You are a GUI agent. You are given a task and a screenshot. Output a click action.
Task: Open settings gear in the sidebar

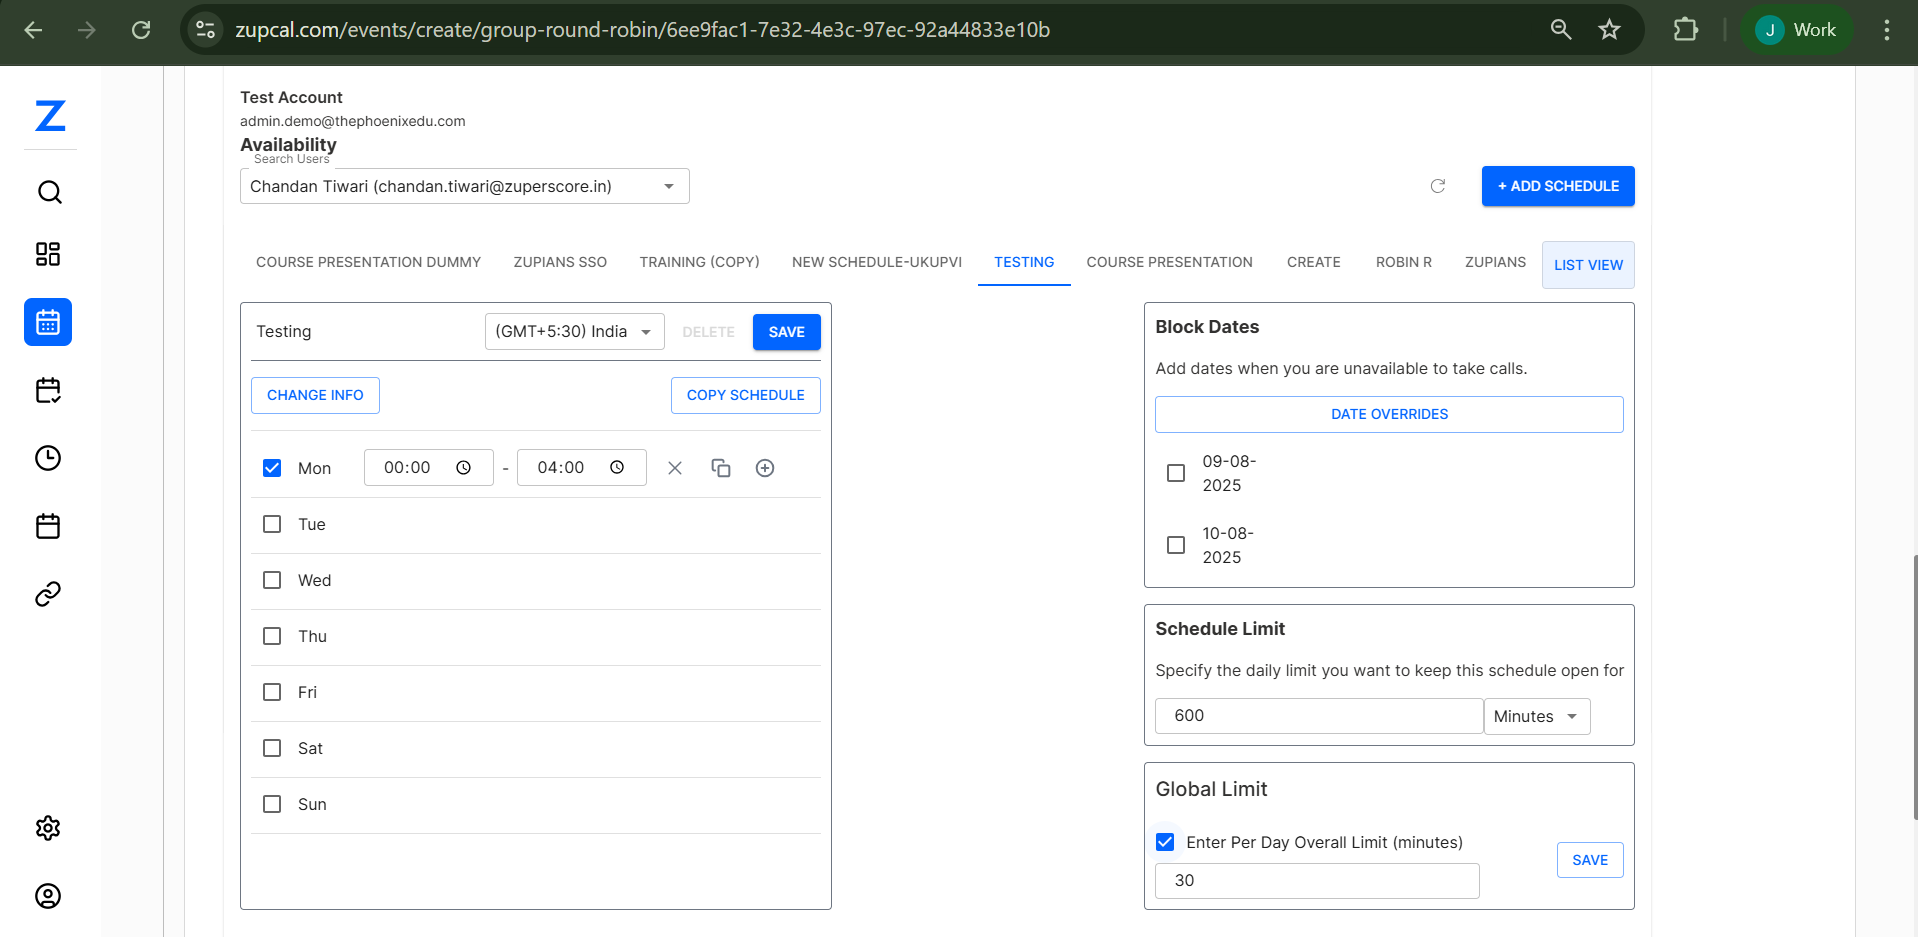point(48,828)
